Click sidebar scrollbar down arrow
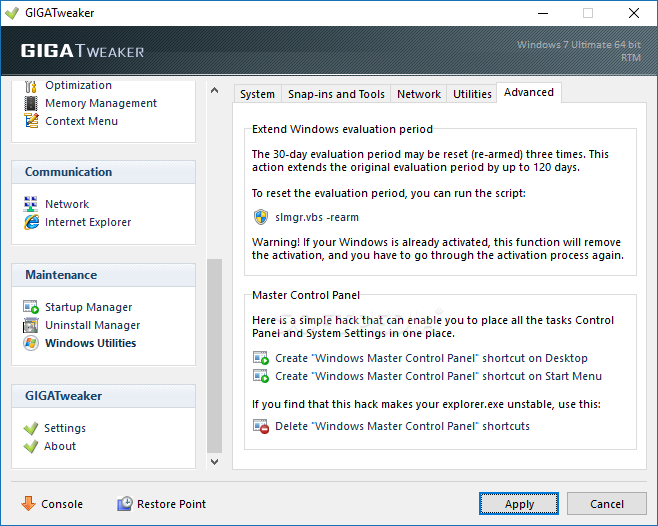658x526 pixels. click(214, 462)
